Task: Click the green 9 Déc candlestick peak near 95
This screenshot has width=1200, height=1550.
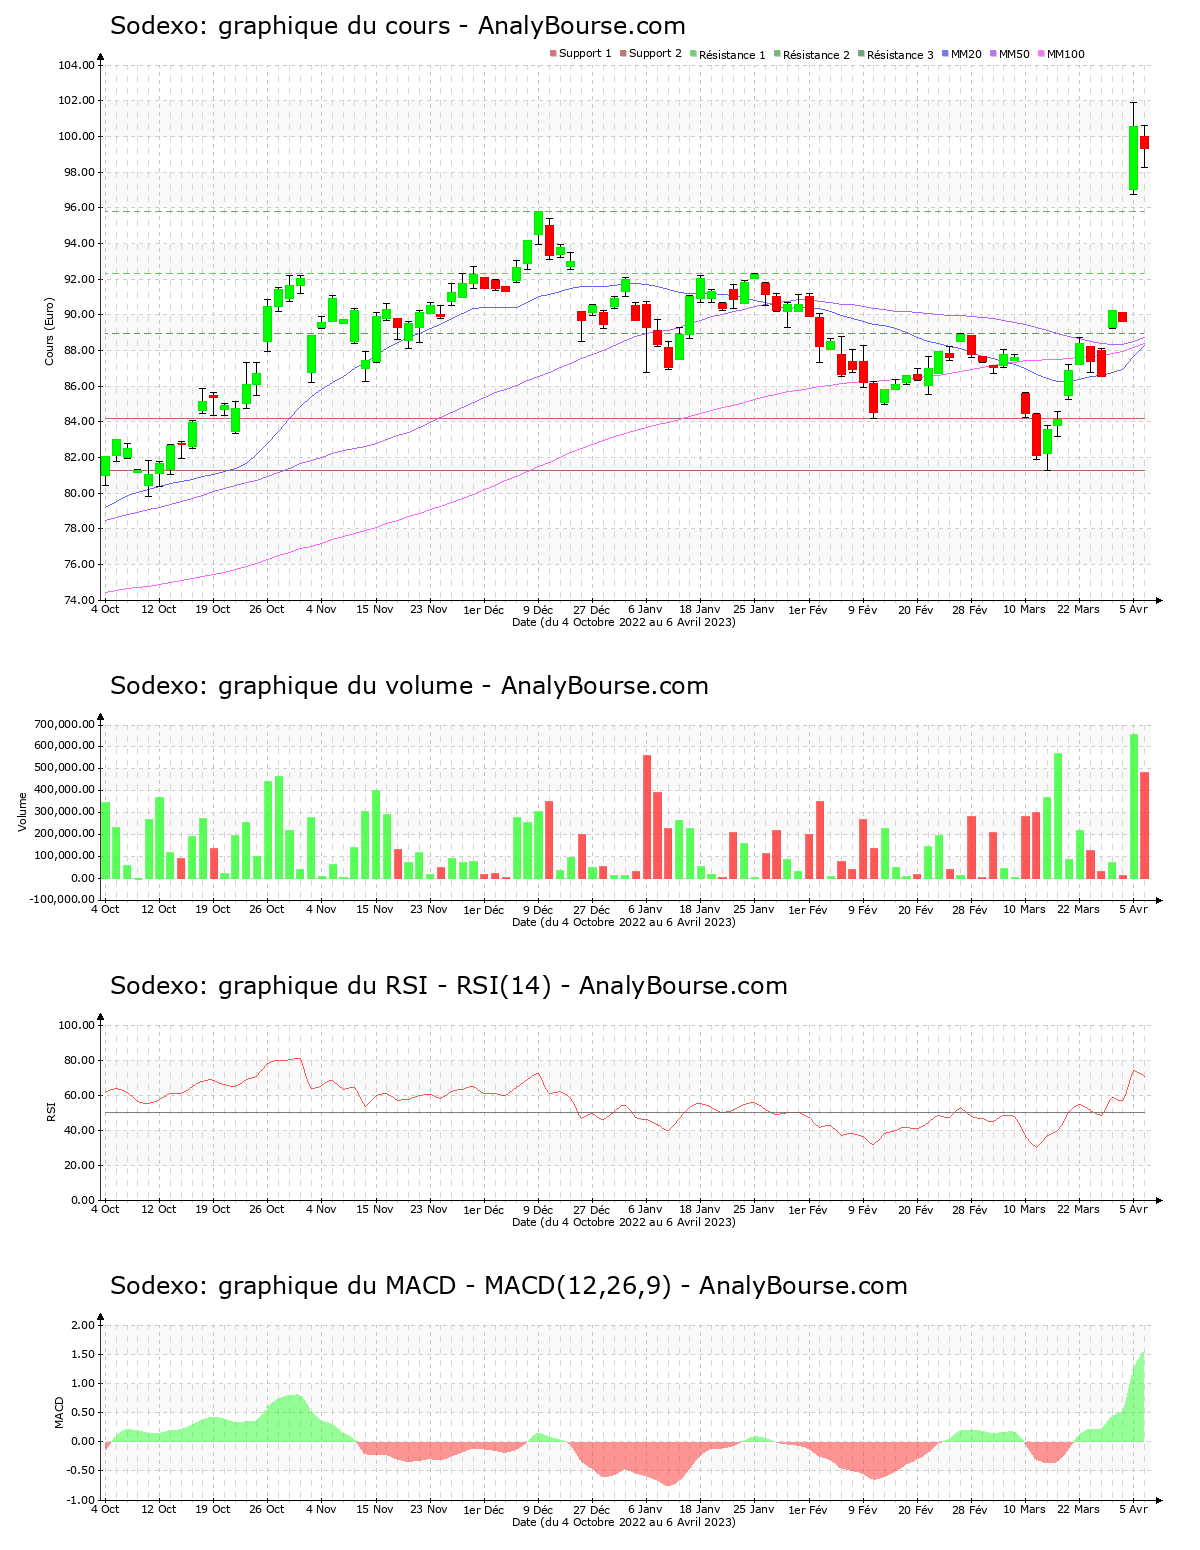Action: point(538,223)
